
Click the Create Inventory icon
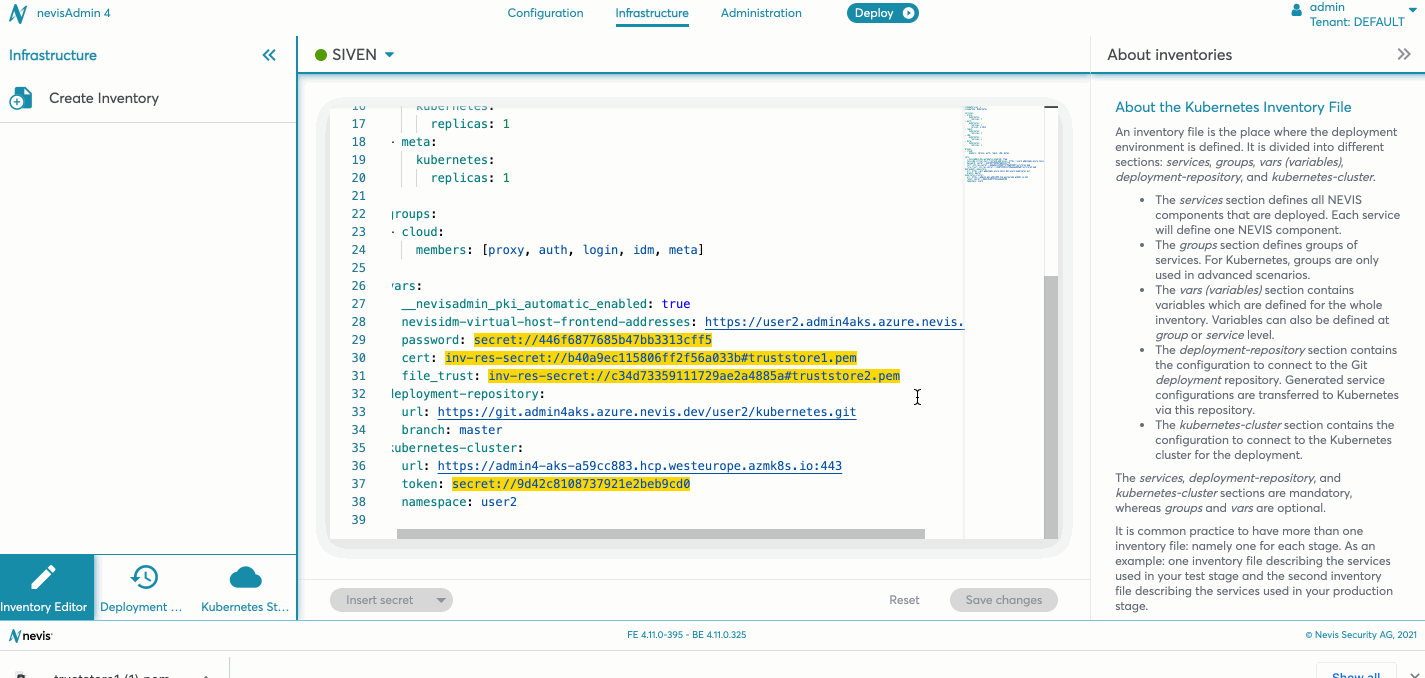click(x=21, y=98)
